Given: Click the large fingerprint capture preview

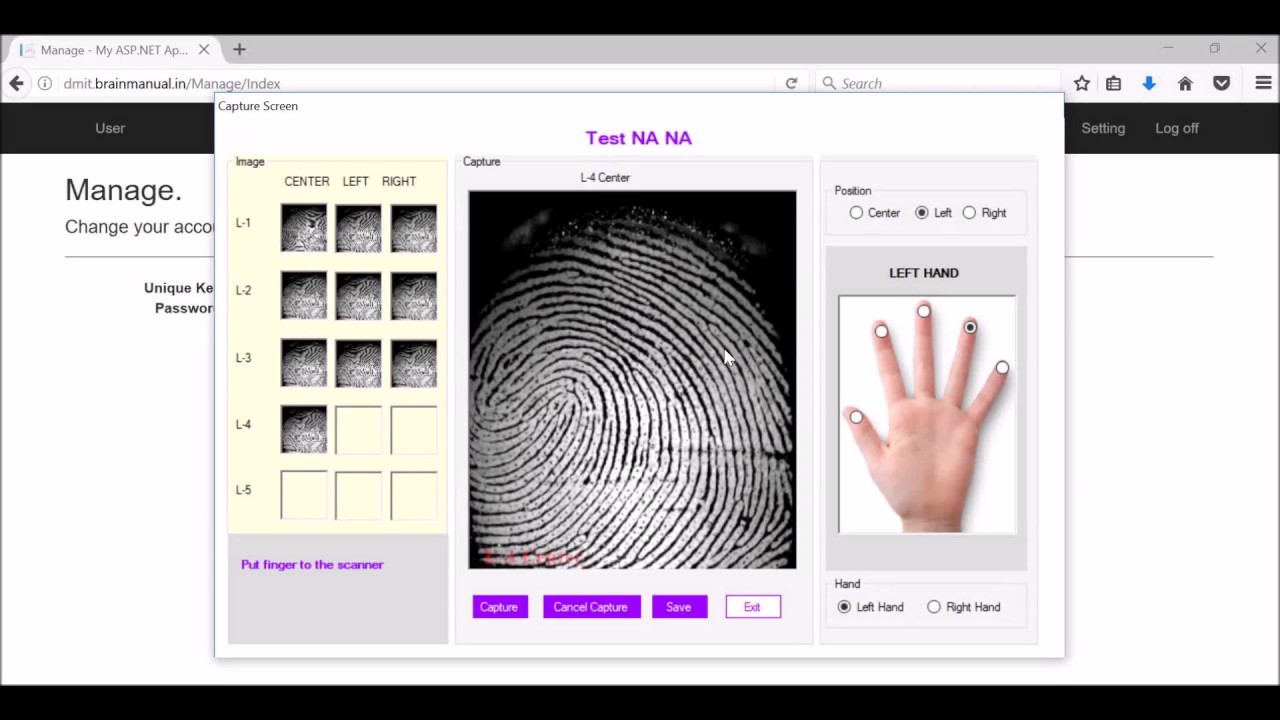Looking at the screenshot, I should pos(633,380).
